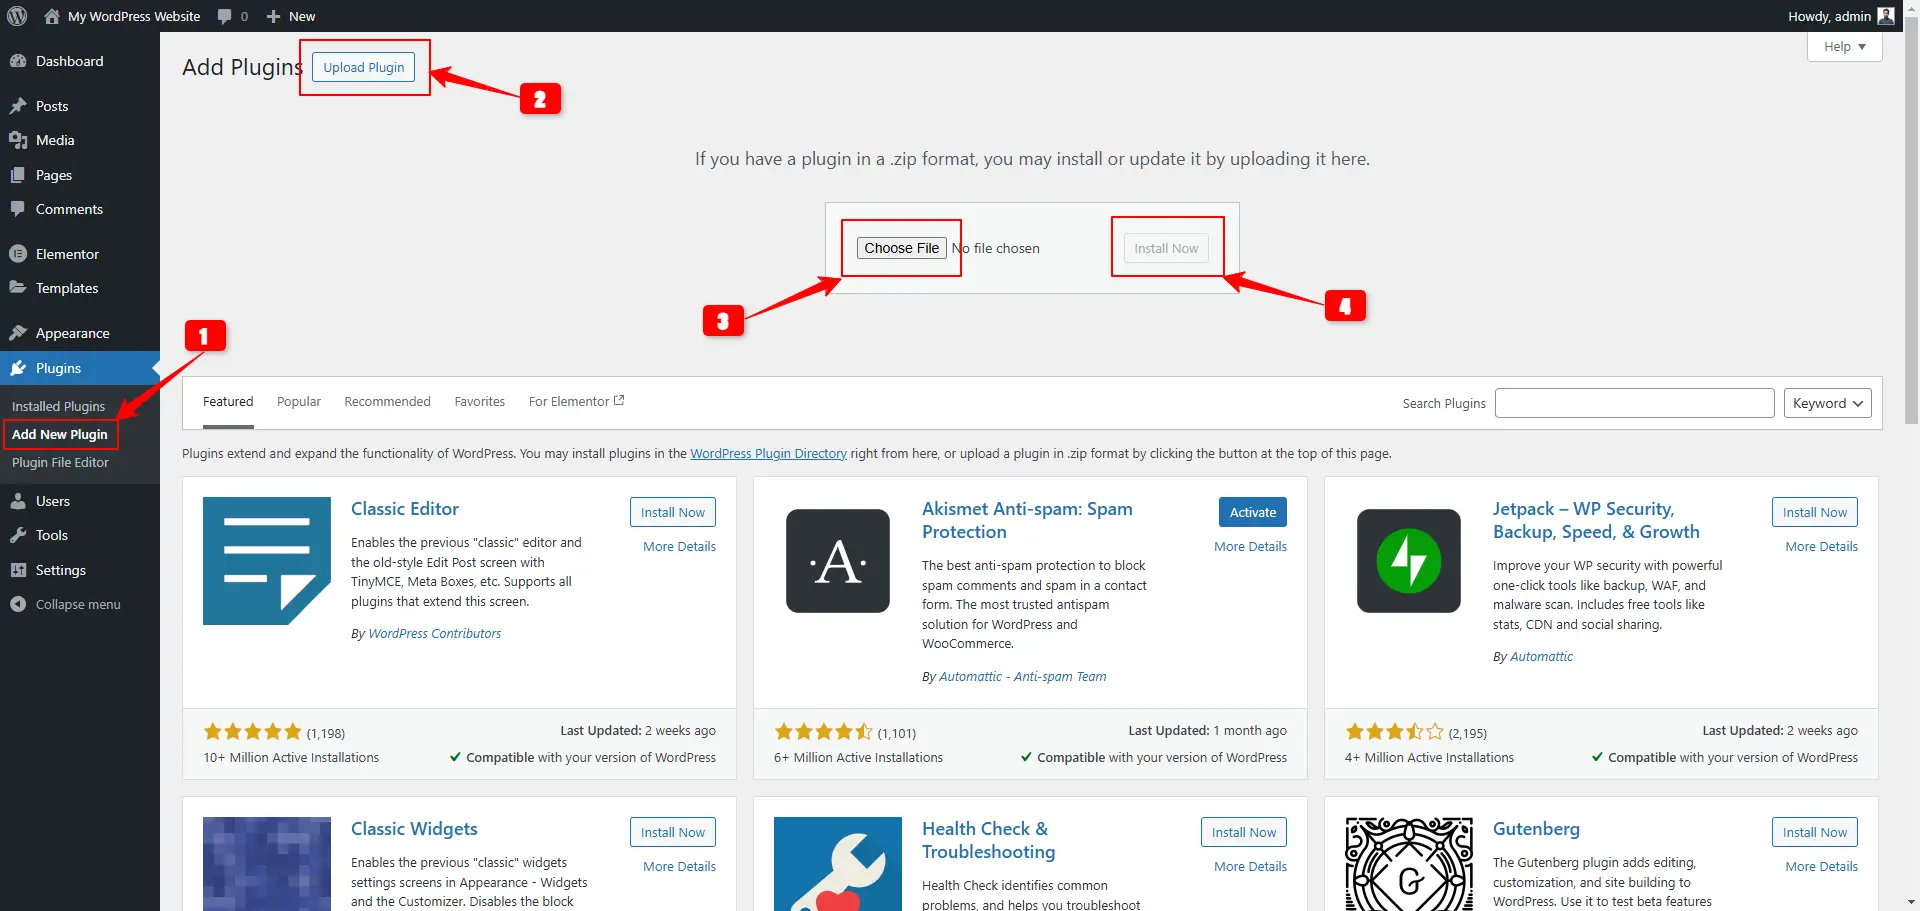Open the WordPress logo menu
Screen dimensions: 1920x911
(x=17, y=16)
